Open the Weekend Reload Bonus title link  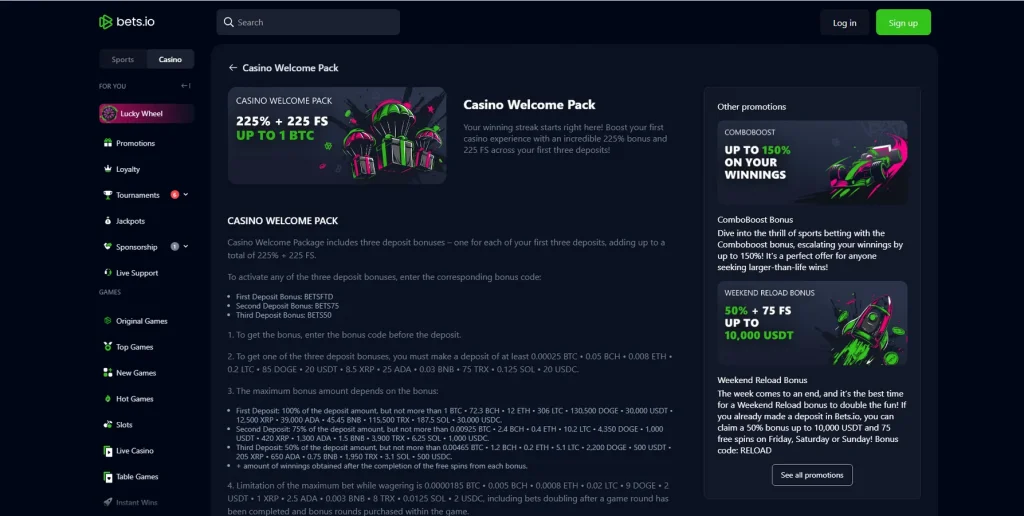762,379
